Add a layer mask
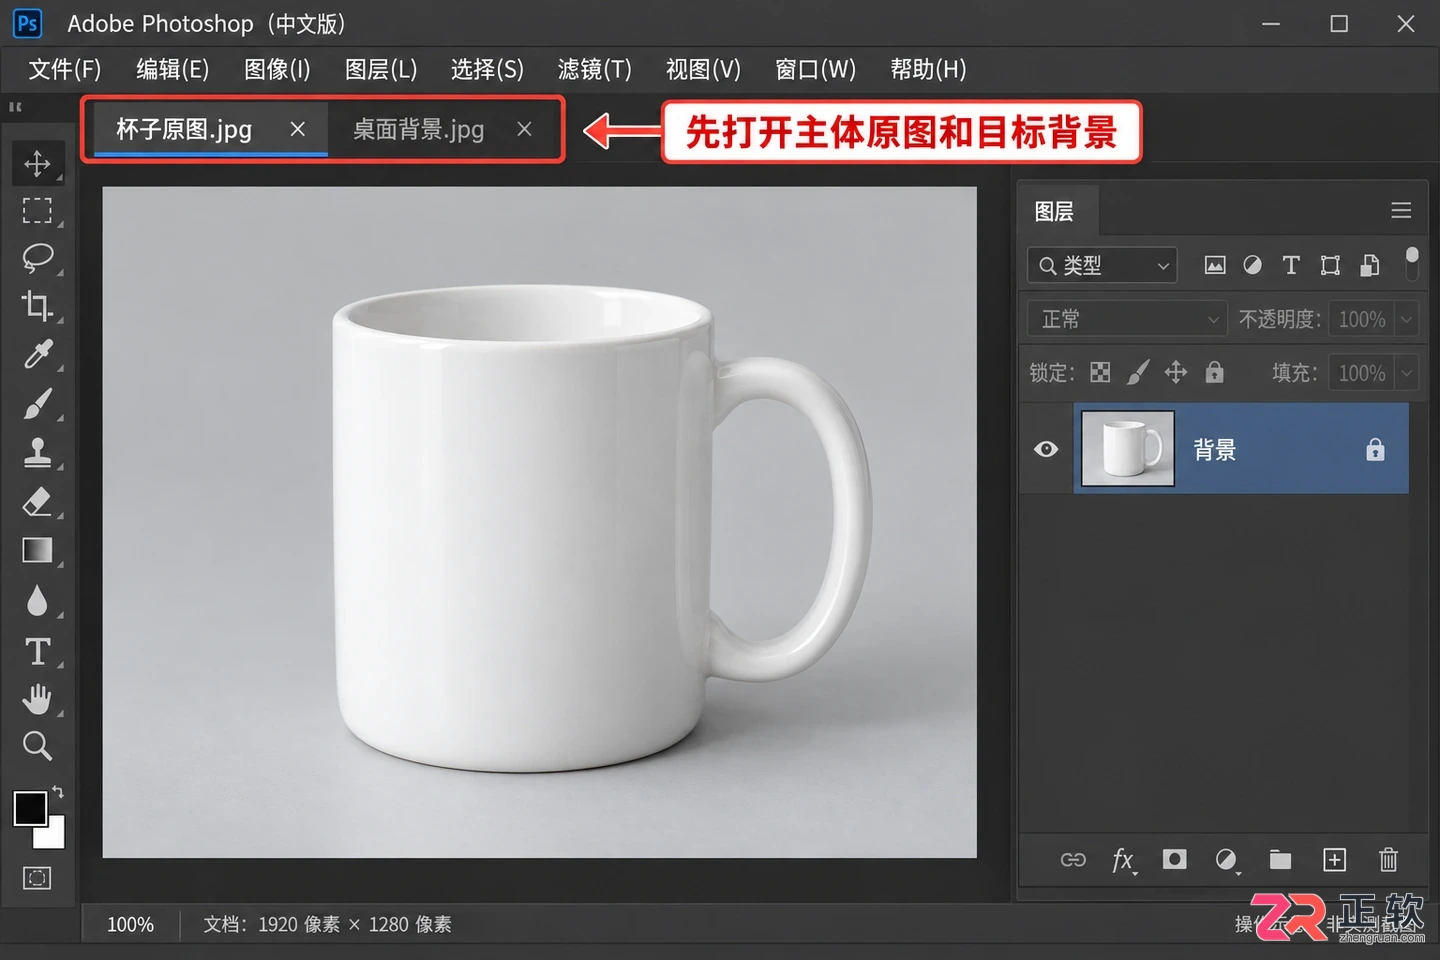The image size is (1440, 960). (x=1174, y=860)
